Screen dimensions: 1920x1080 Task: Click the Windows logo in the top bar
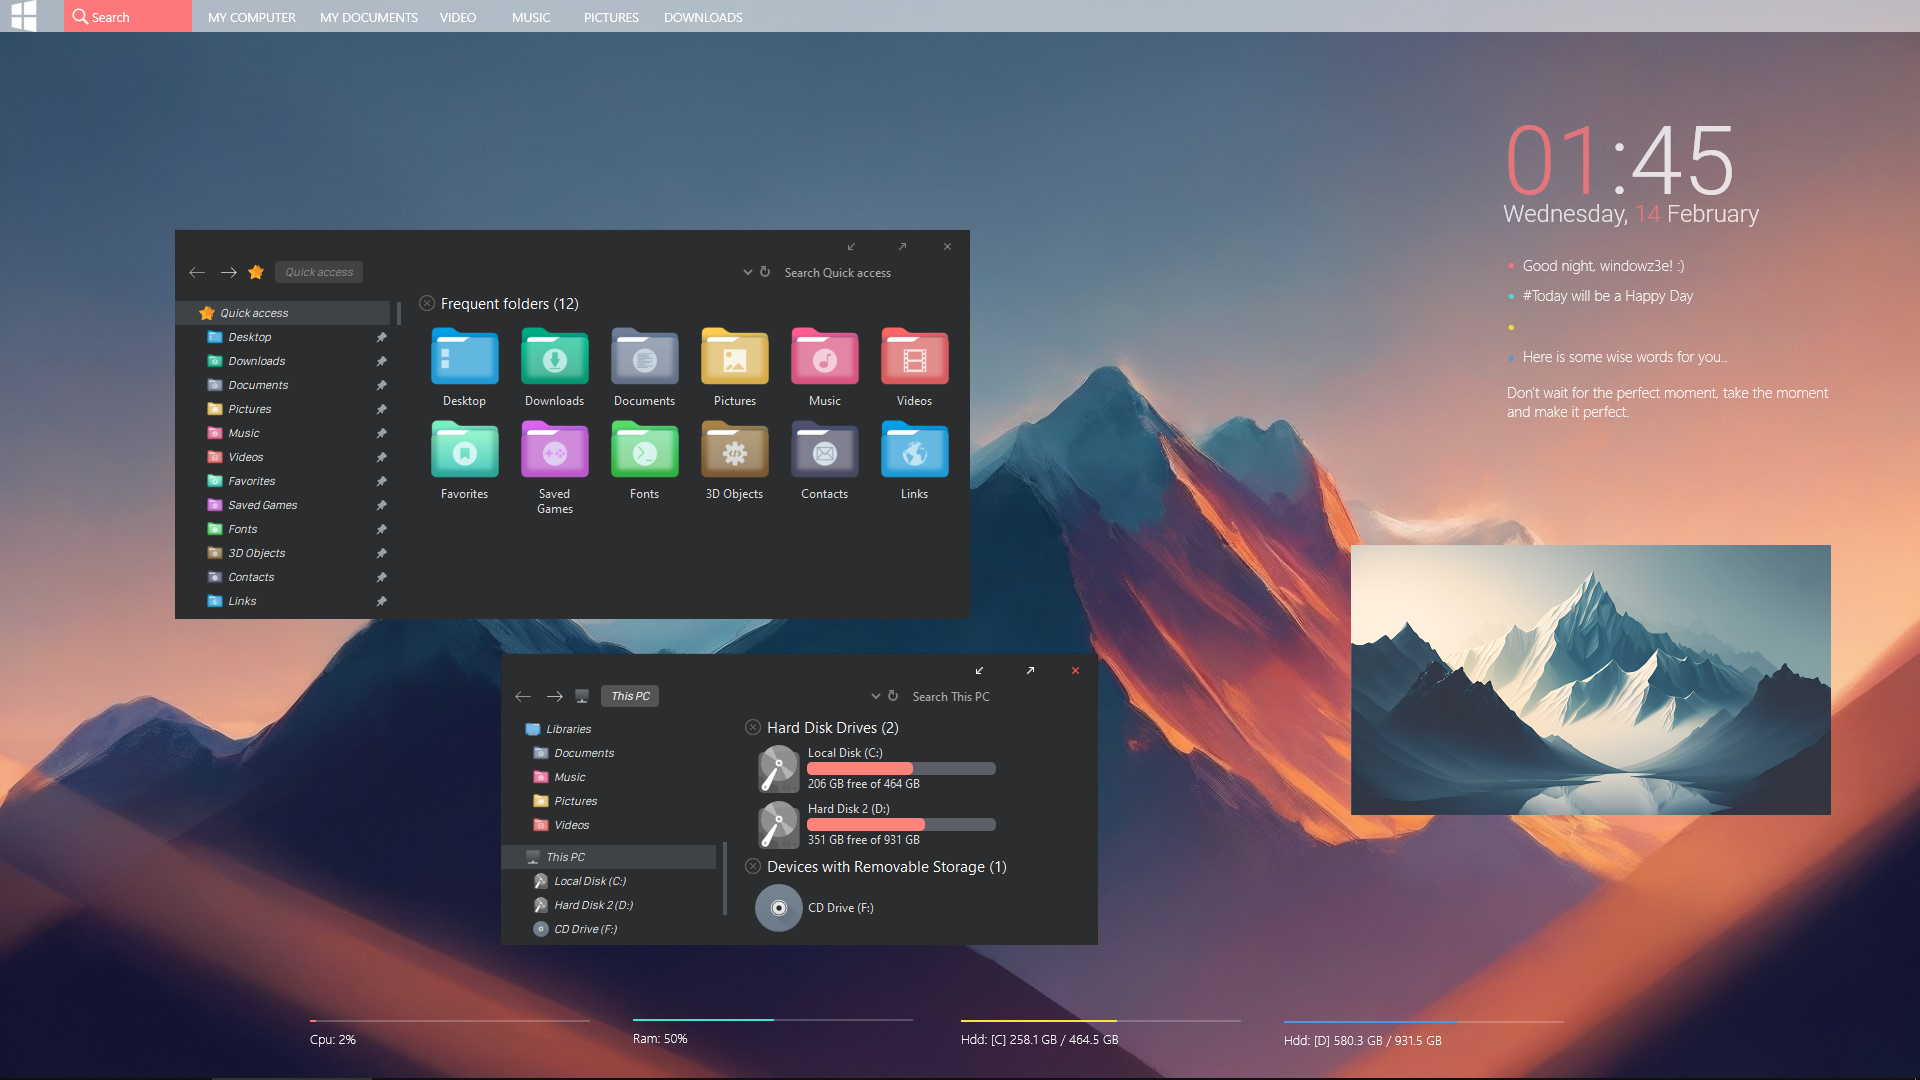point(24,16)
